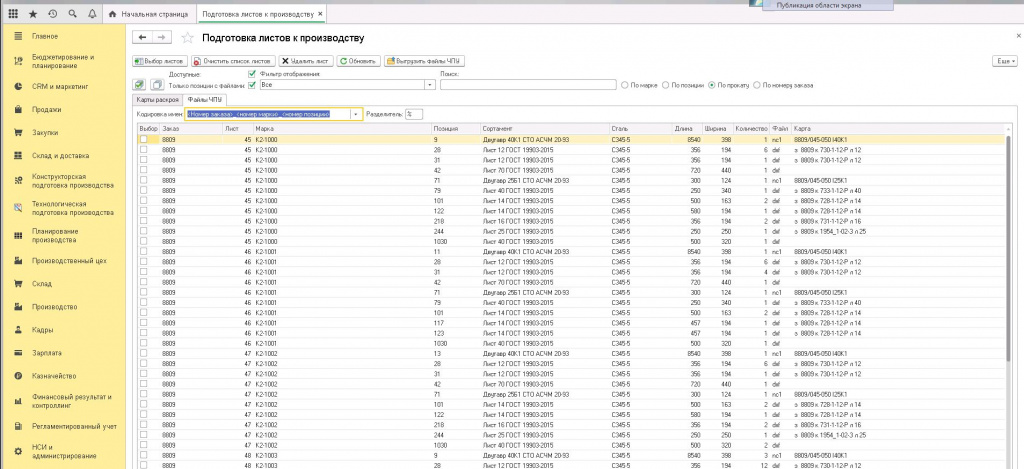Image resolution: width=1024 pixels, height=469 pixels.
Task: Open the Производственный цех section
Action: coord(69,261)
